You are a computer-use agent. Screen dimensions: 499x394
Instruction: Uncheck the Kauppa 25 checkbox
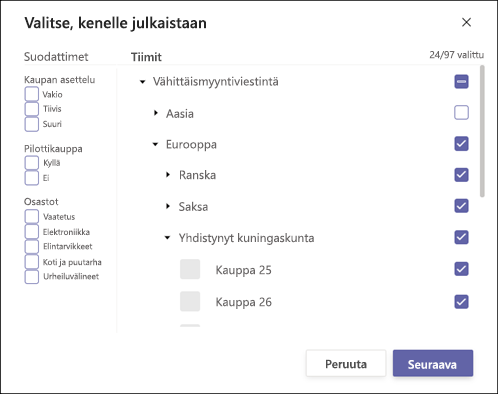tap(461, 269)
